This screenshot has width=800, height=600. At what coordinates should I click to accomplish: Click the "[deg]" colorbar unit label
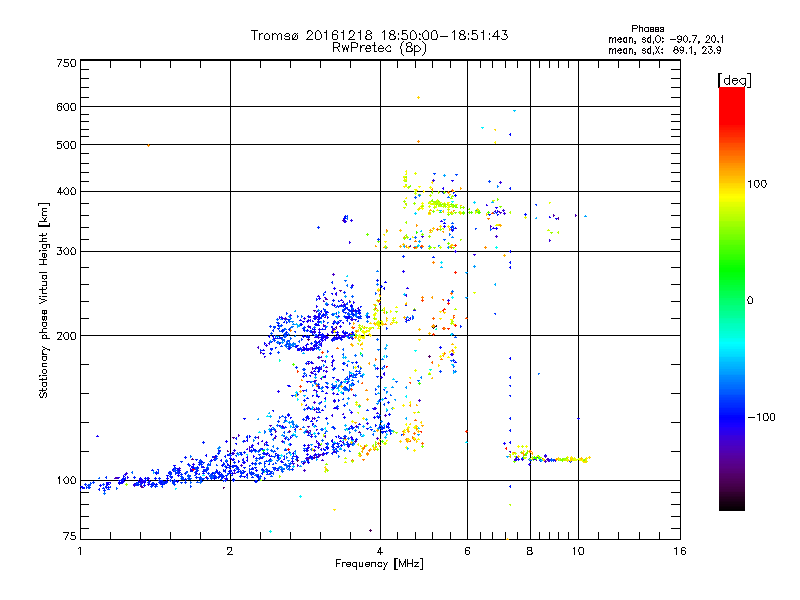pyautogui.click(x=734, y=80)
